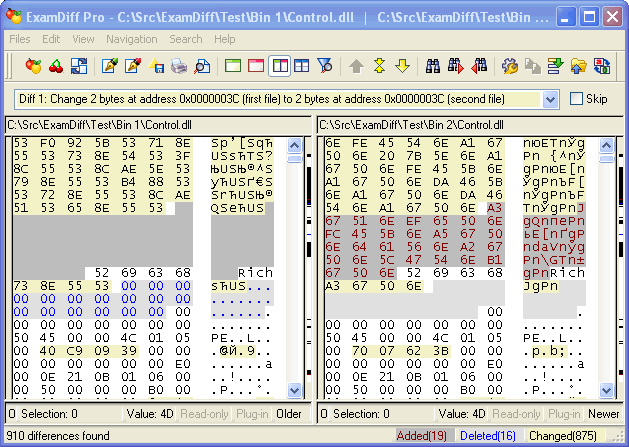Viewport: 629px width, 447px height.
Task: Open the Navigation menu
Action: (x=132, y=39)
